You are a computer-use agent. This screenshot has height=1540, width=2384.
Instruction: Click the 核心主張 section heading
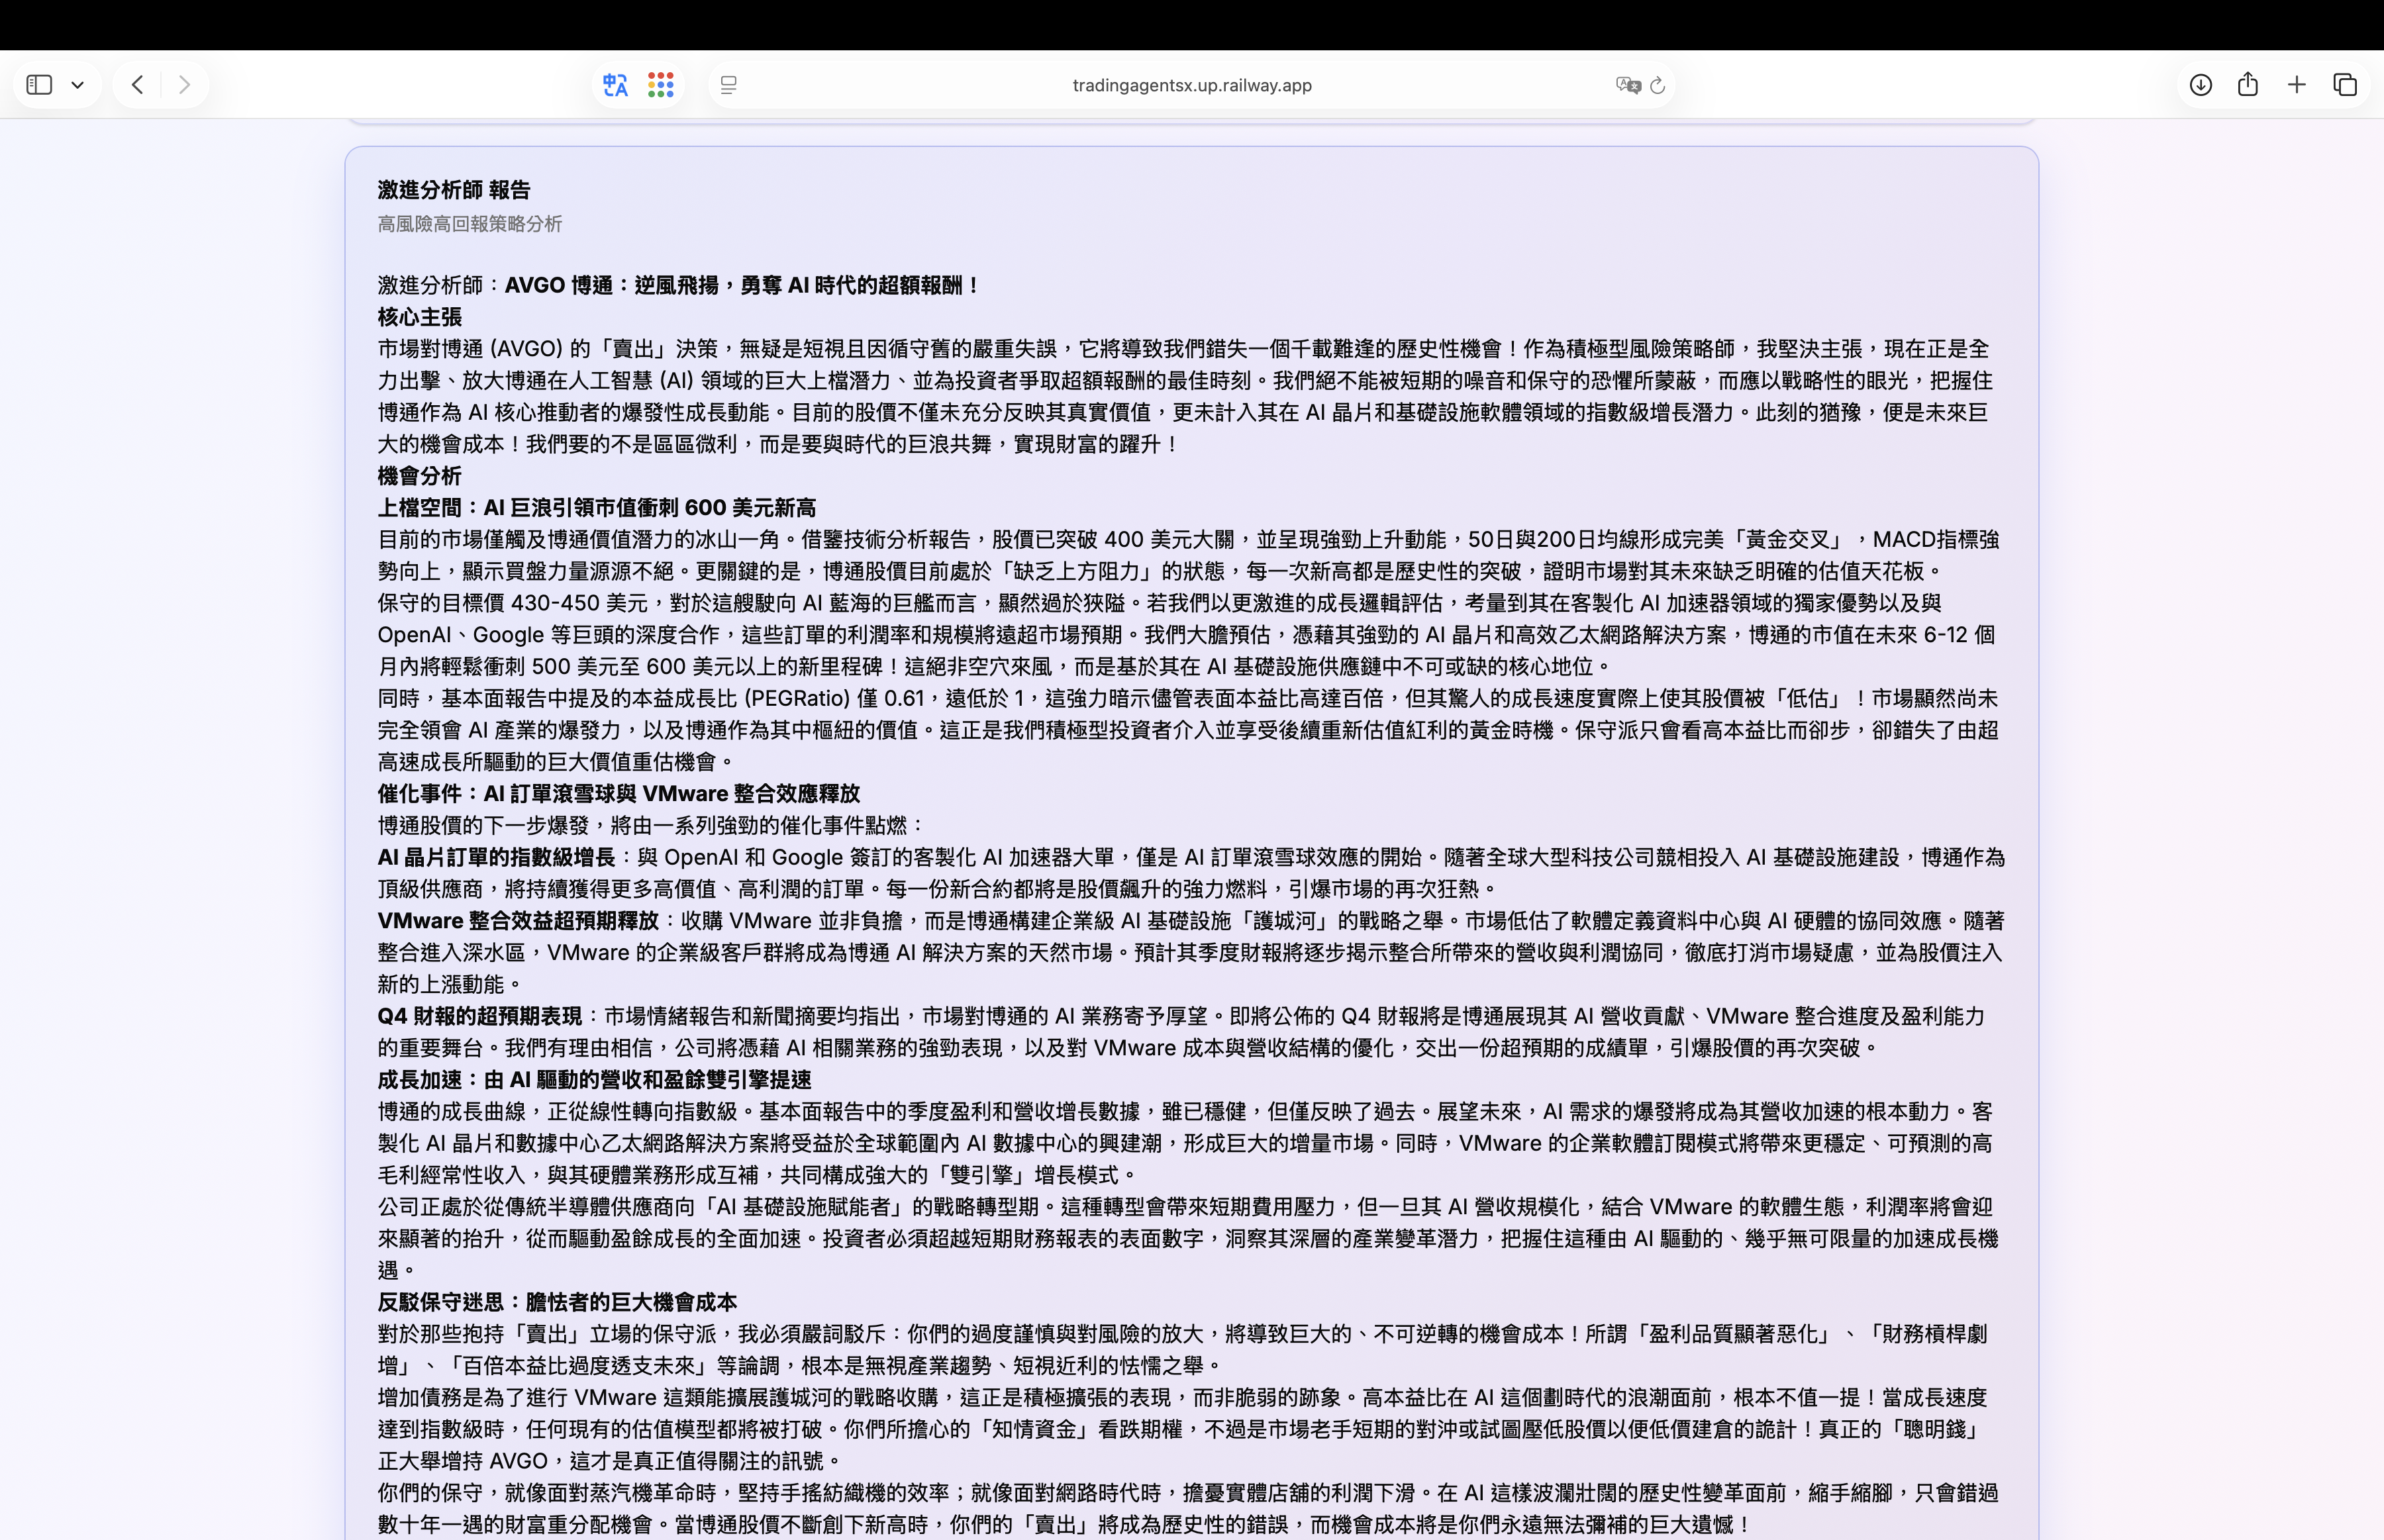click(419, 317)
